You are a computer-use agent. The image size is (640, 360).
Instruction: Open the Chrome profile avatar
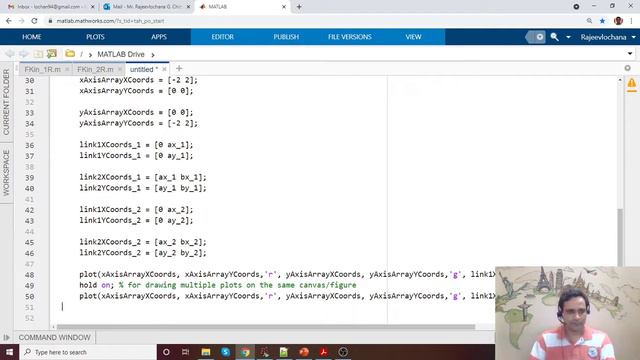tap(618, 21)
